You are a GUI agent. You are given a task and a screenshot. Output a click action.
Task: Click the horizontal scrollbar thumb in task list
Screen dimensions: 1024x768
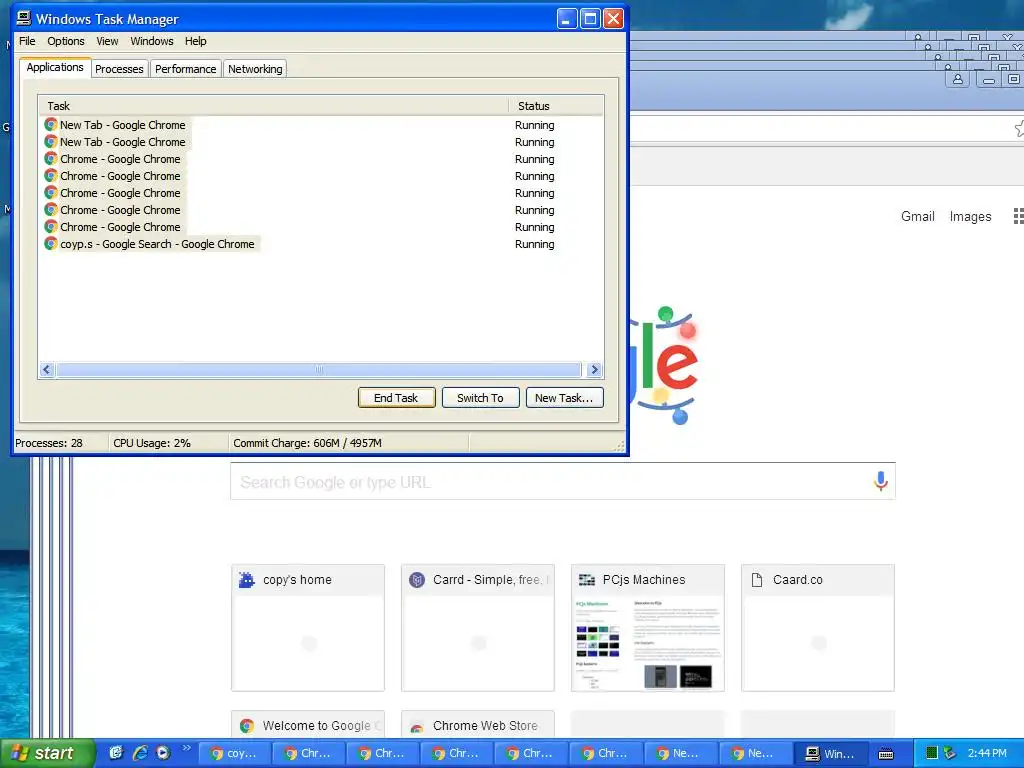[319, 370]
